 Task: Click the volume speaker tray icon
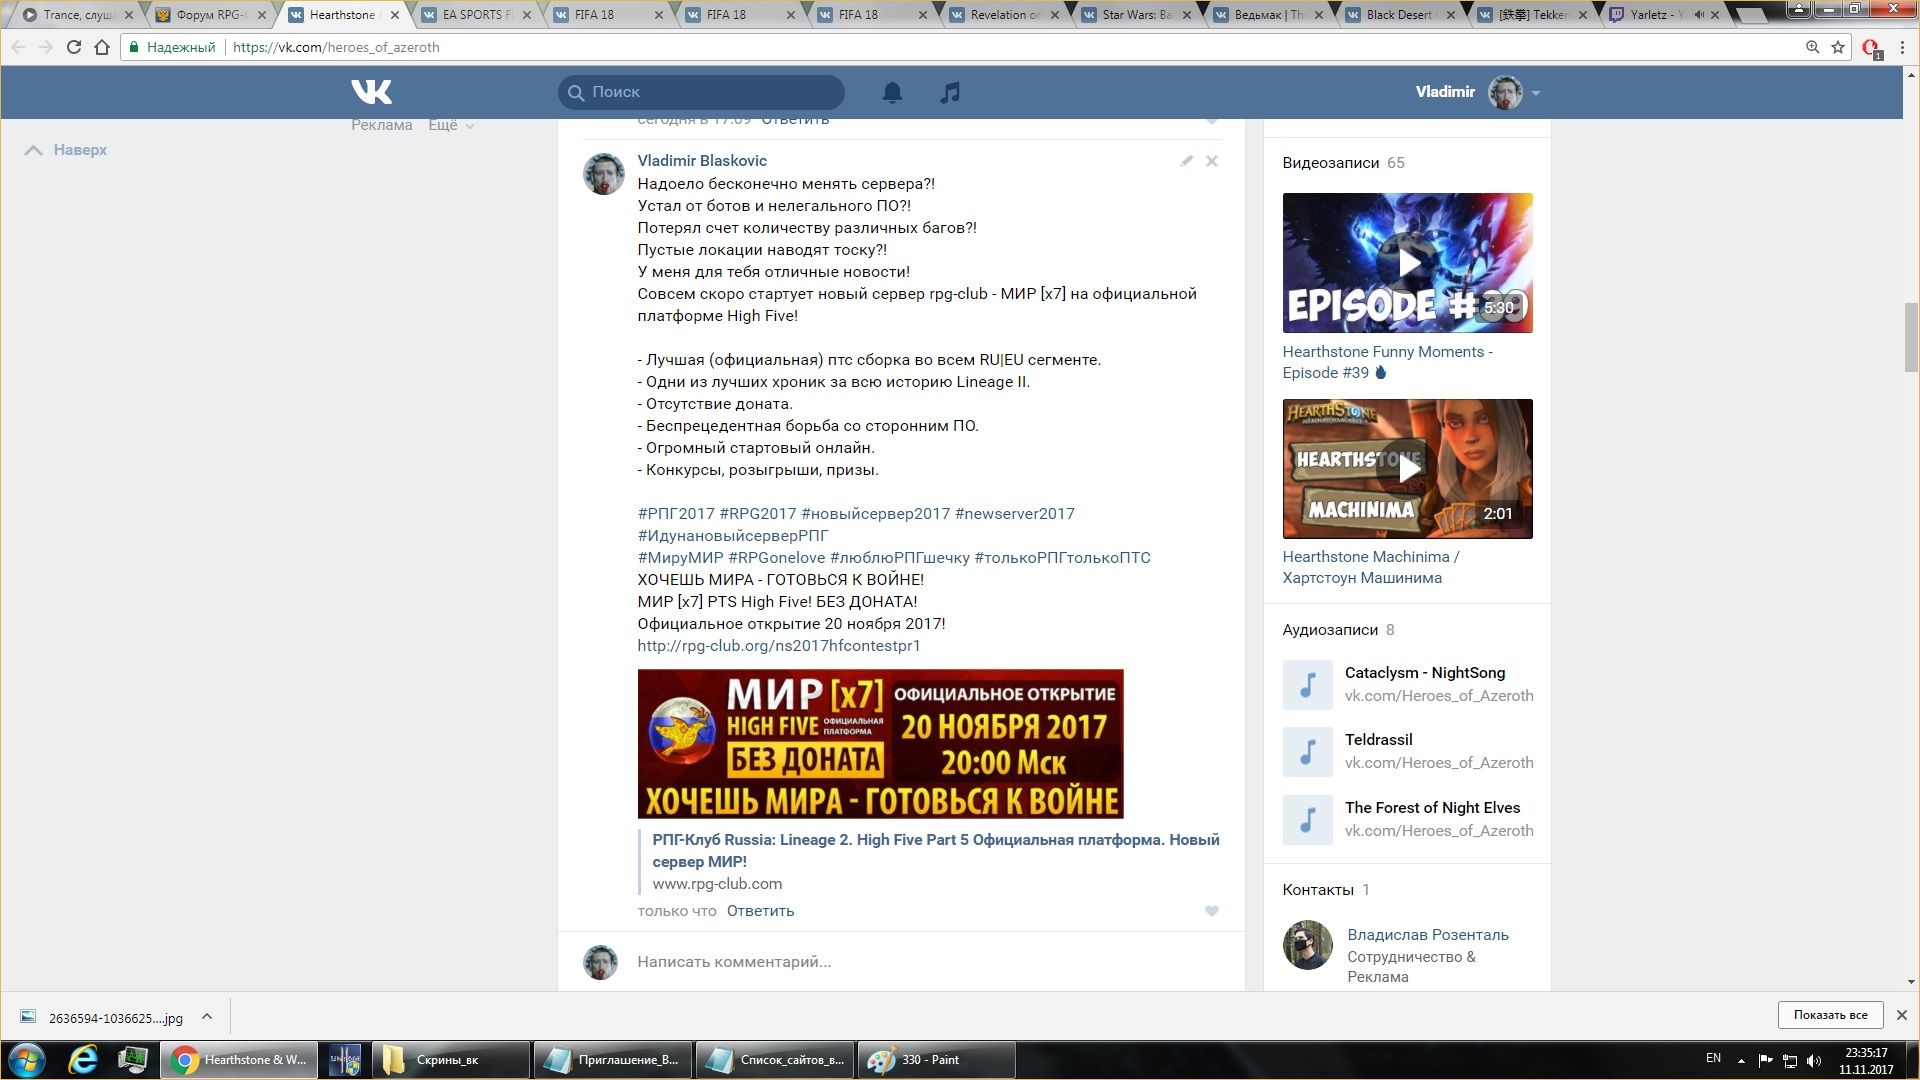click(x=1815, y=1060)
